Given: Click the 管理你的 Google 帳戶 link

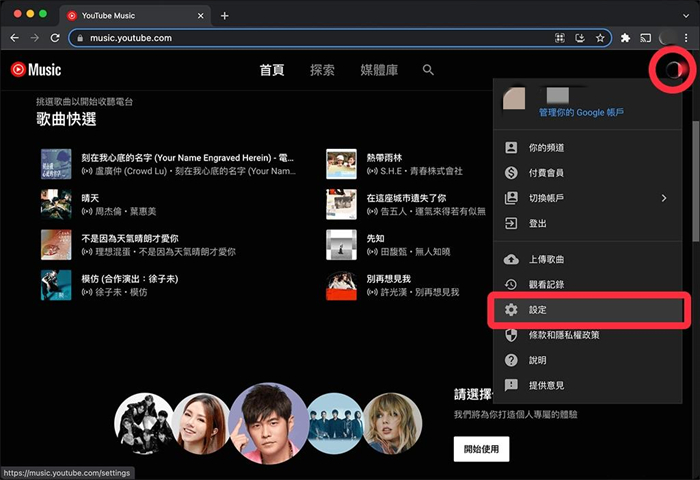Looking at the screenshot, I should [x=580, y=113].
